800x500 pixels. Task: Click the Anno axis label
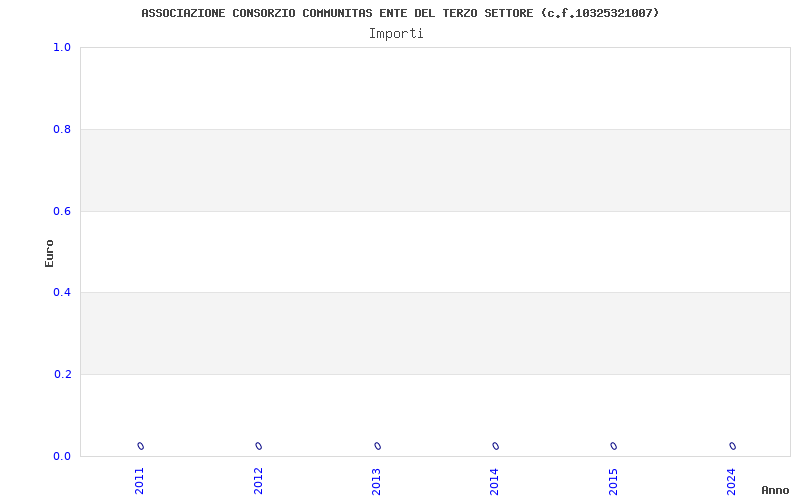(x=775, y=490)
